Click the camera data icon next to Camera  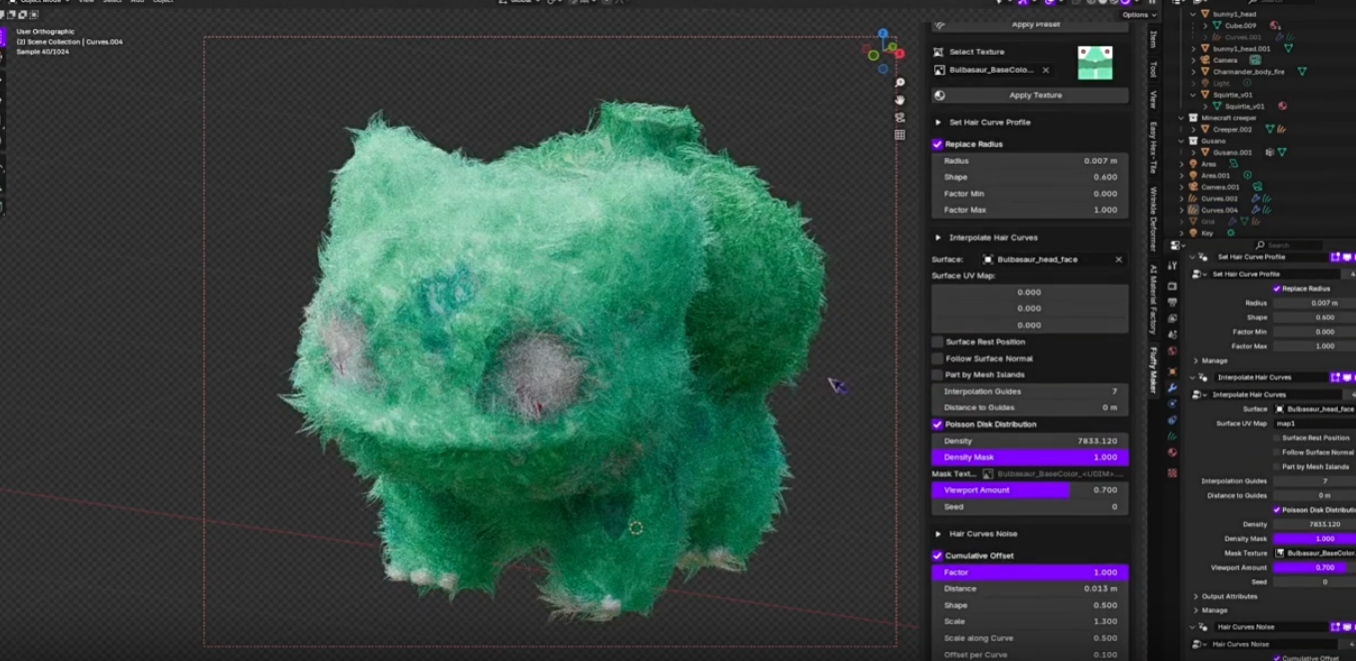(x=1255, y=60)
